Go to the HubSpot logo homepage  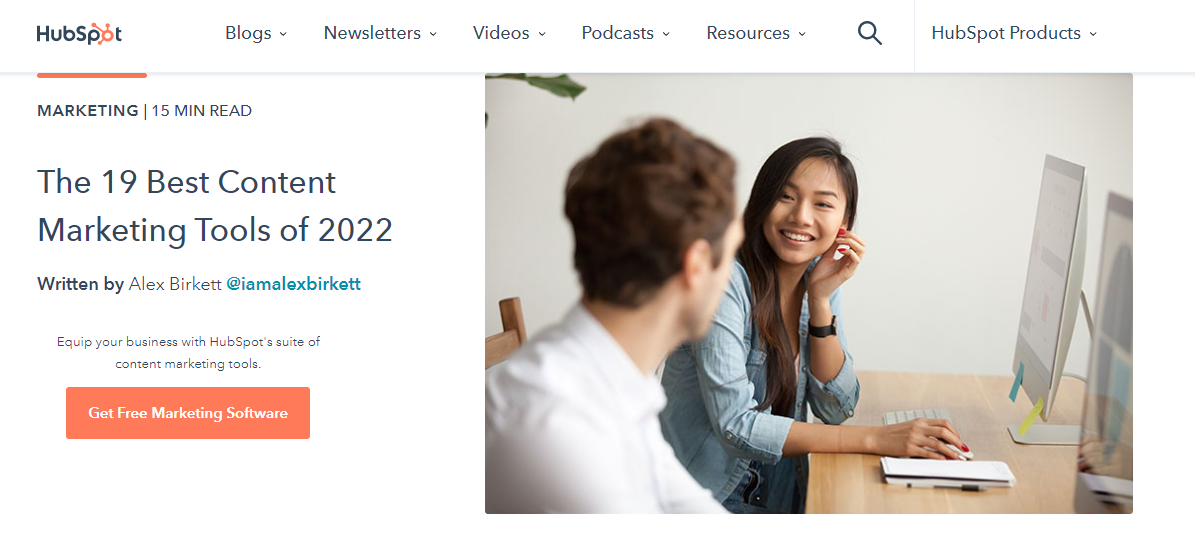point(79,34)
